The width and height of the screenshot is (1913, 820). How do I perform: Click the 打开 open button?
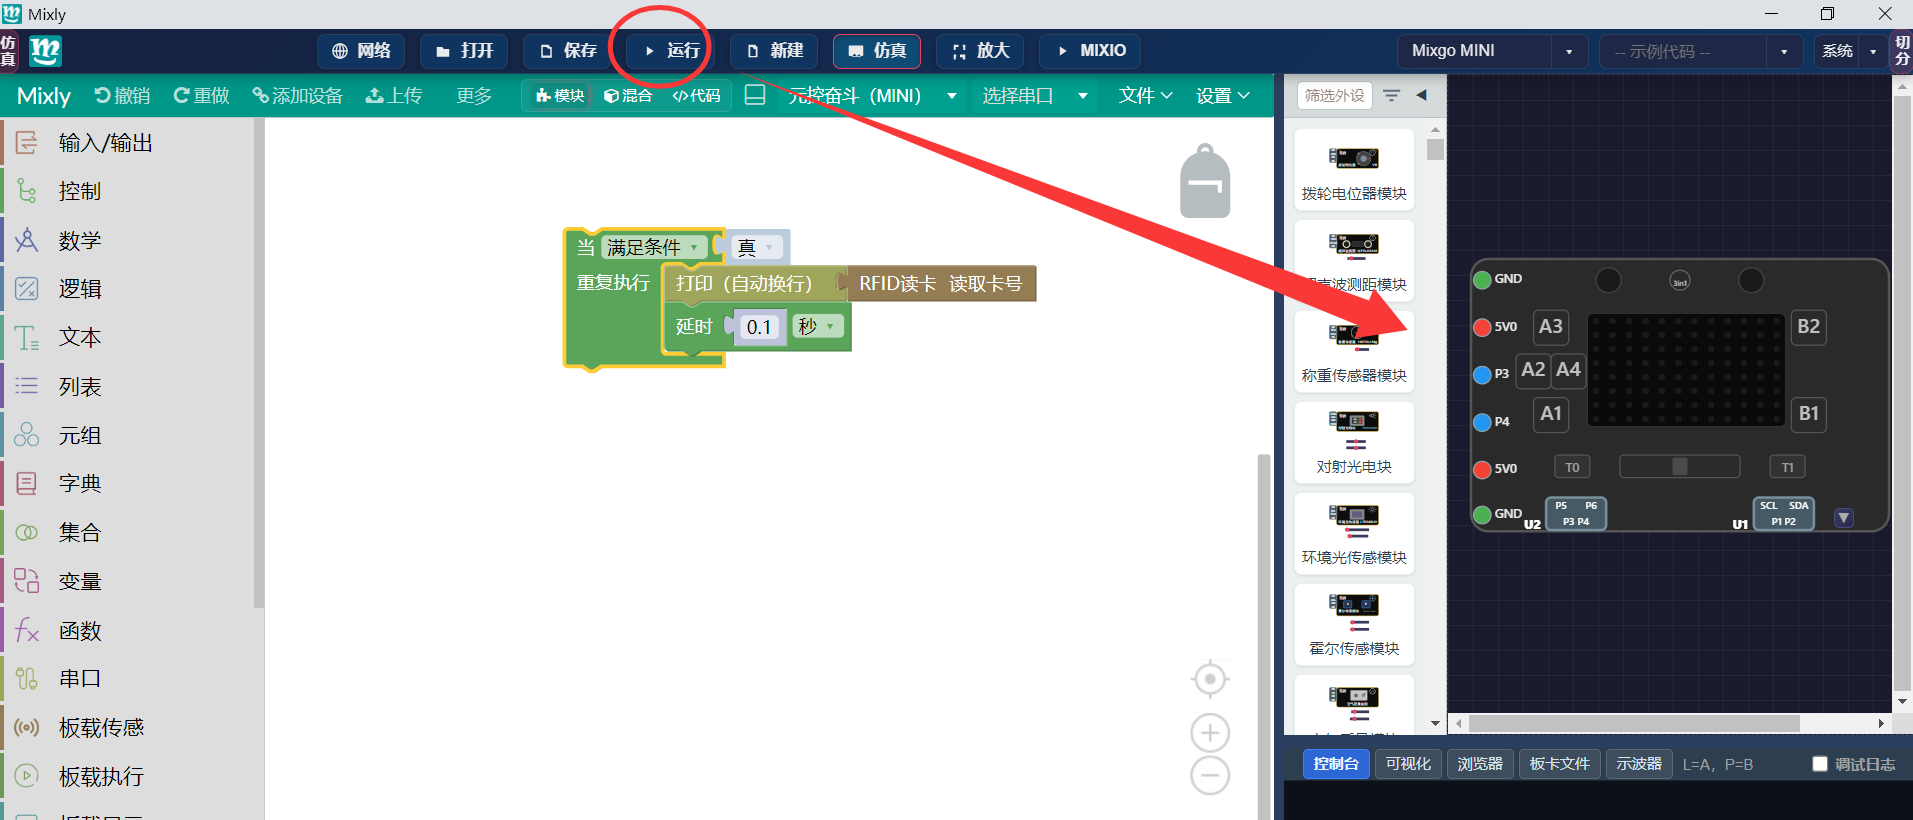[464, 51]
